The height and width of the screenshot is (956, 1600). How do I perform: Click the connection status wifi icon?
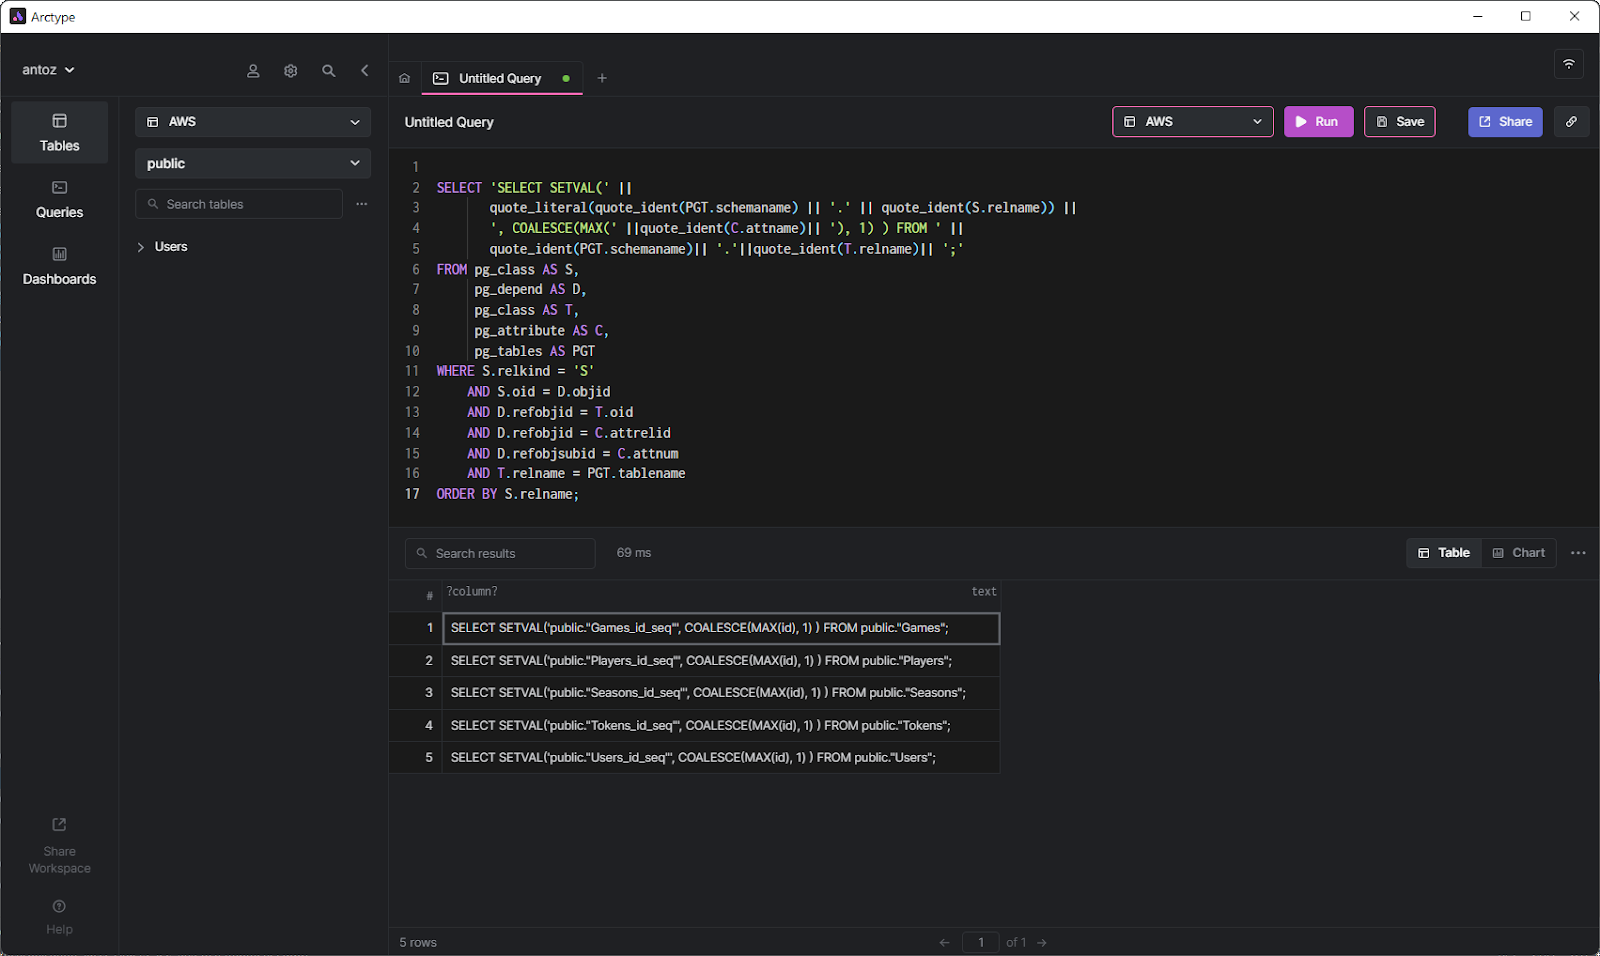coord(1568,64)
